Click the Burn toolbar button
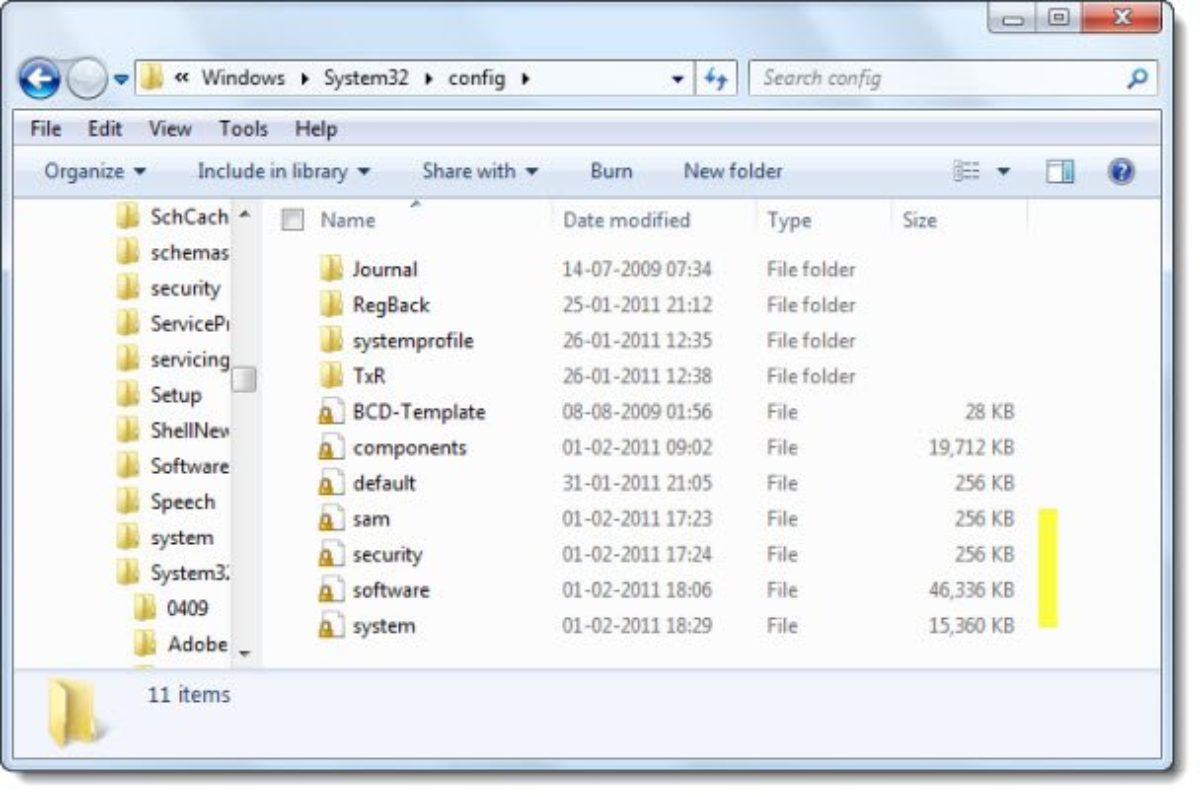 (611, 171)
